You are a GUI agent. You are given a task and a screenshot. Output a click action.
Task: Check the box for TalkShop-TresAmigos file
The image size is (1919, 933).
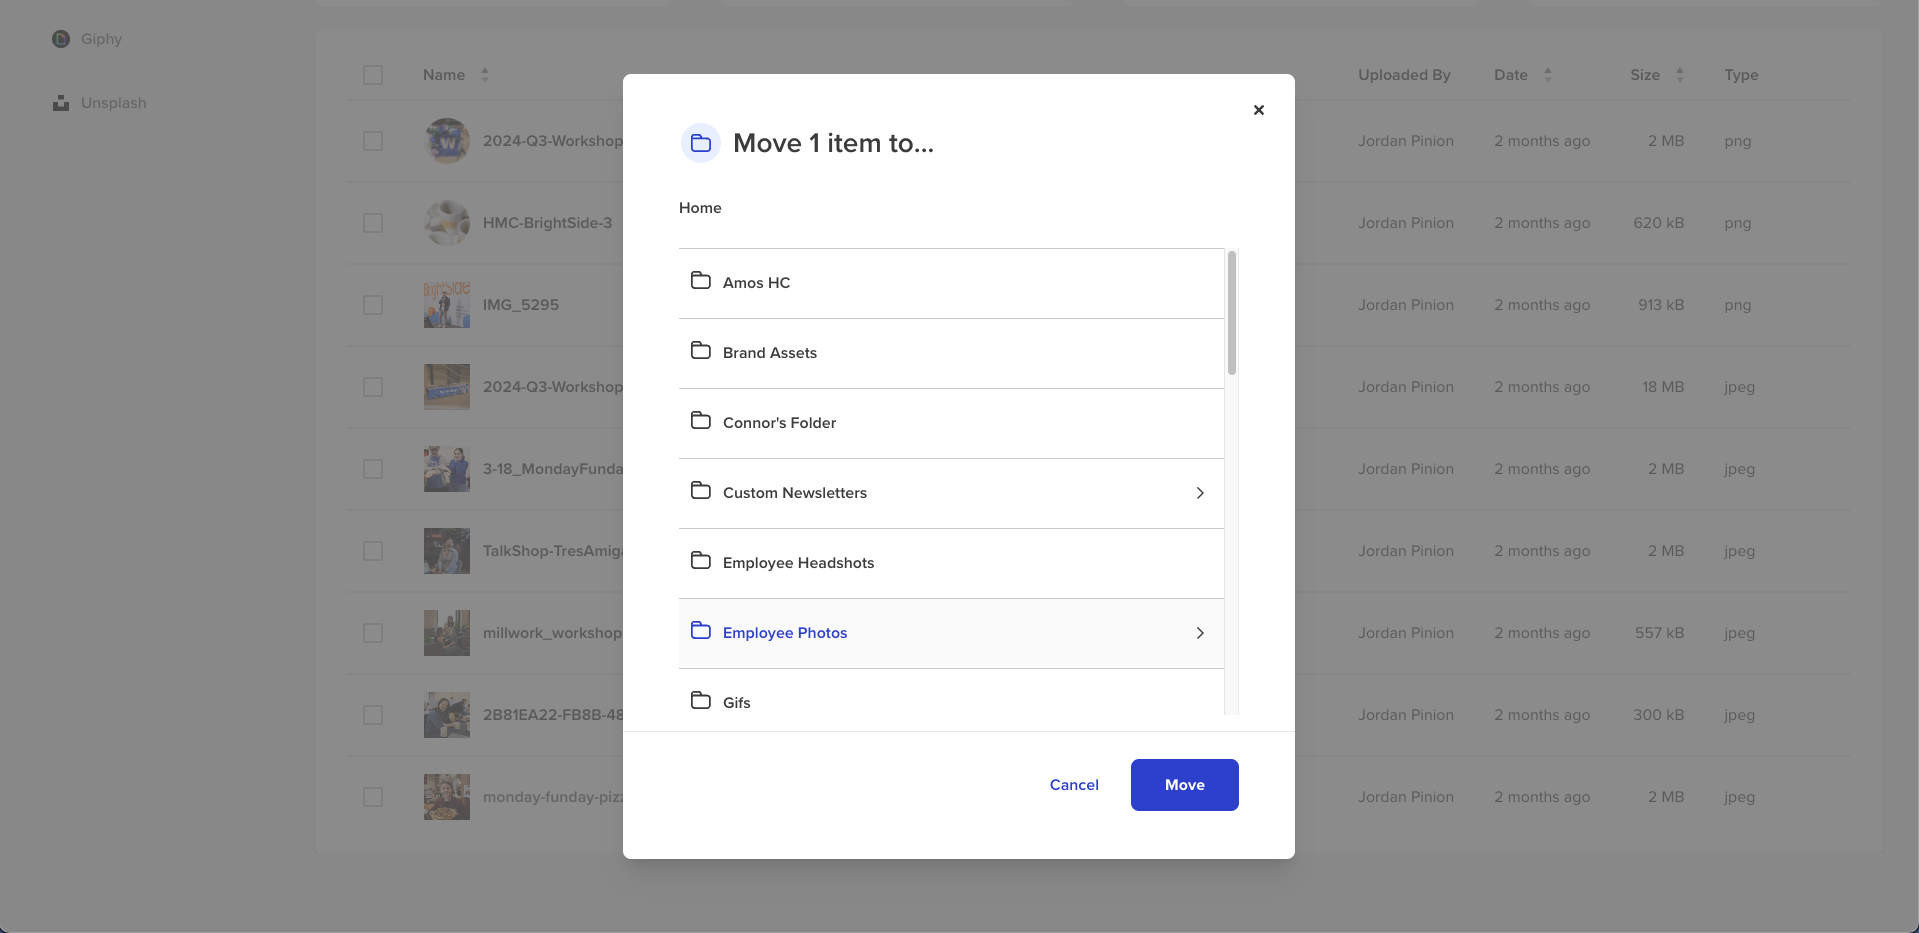373,551
